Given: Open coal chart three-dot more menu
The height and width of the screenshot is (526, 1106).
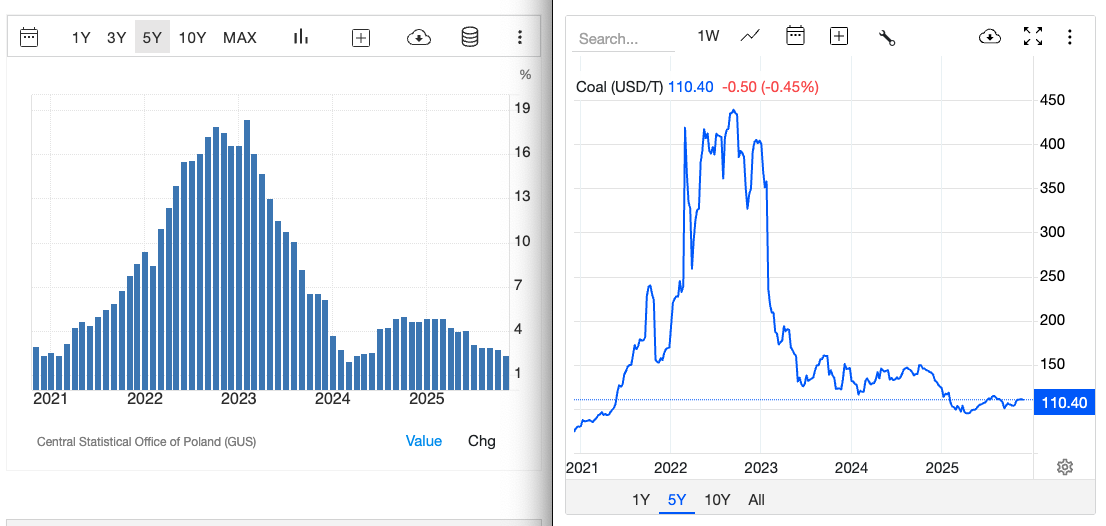Looking at the screenshot, I should 1070,37.
